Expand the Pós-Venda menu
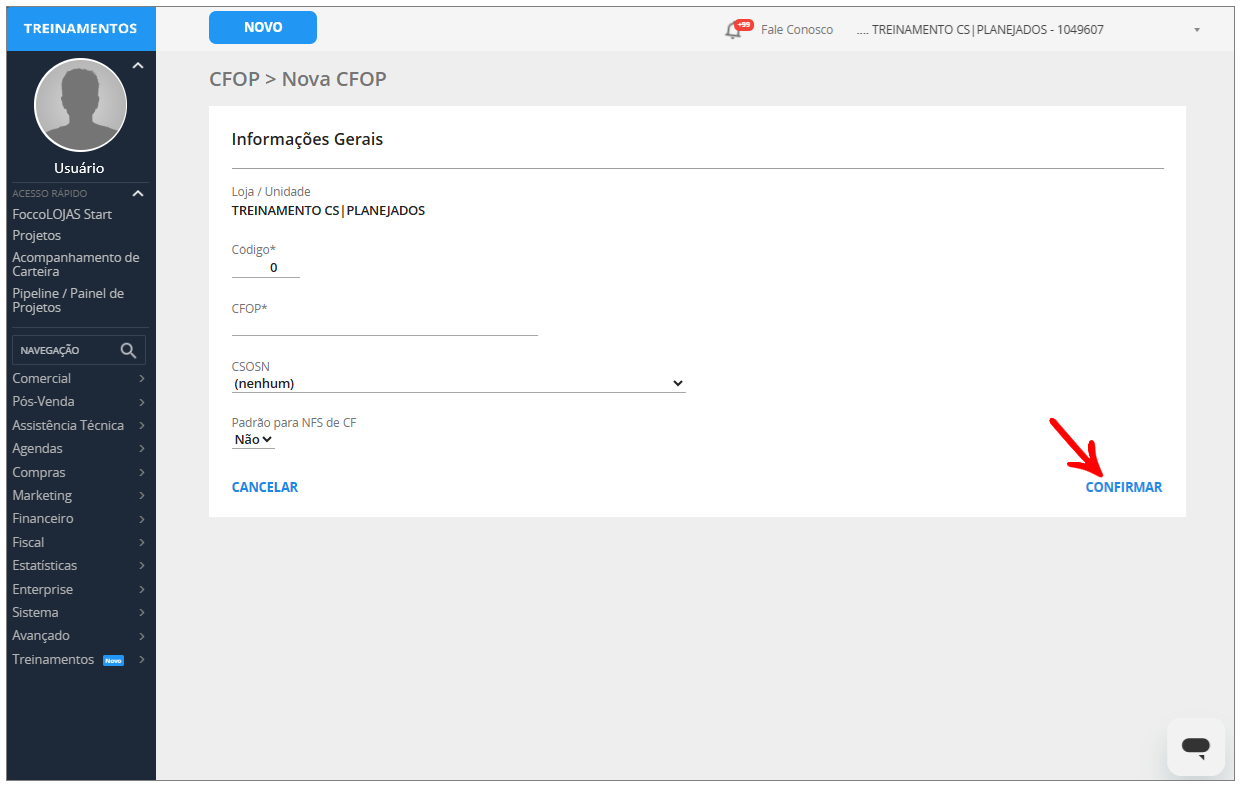This screenshot has width=1242, height=786. [79, 402]
